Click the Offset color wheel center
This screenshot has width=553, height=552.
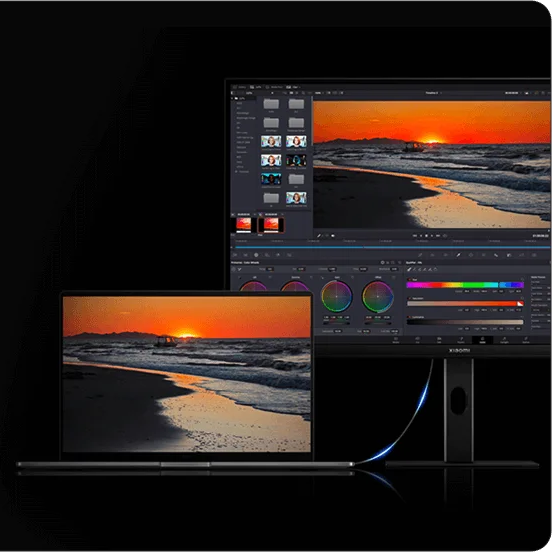[x=378, y=296]
